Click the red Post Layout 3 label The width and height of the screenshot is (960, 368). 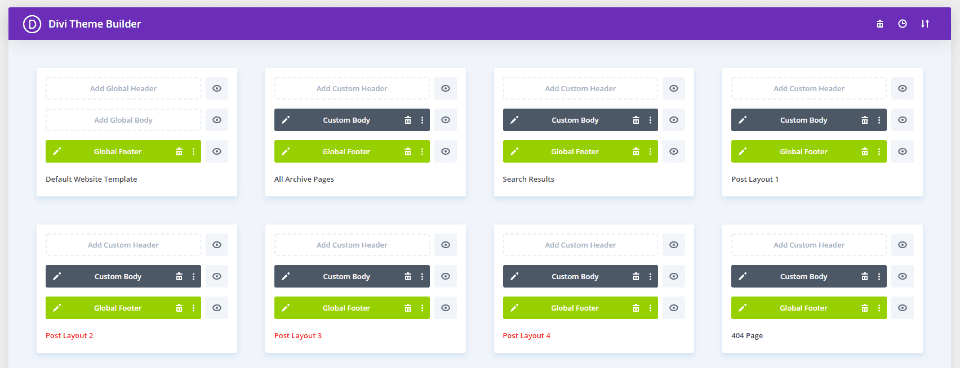point(298,336)
